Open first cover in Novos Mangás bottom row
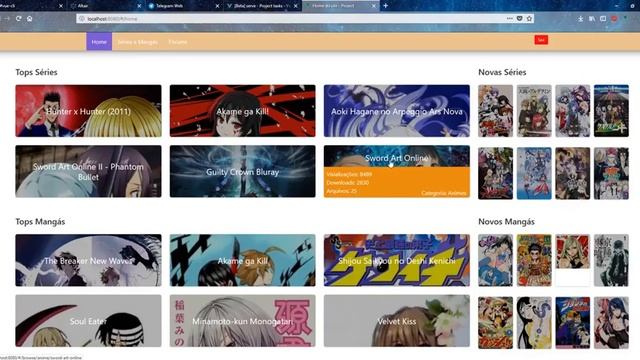Viewport: 640px width, 360px height. pos(496,322)
